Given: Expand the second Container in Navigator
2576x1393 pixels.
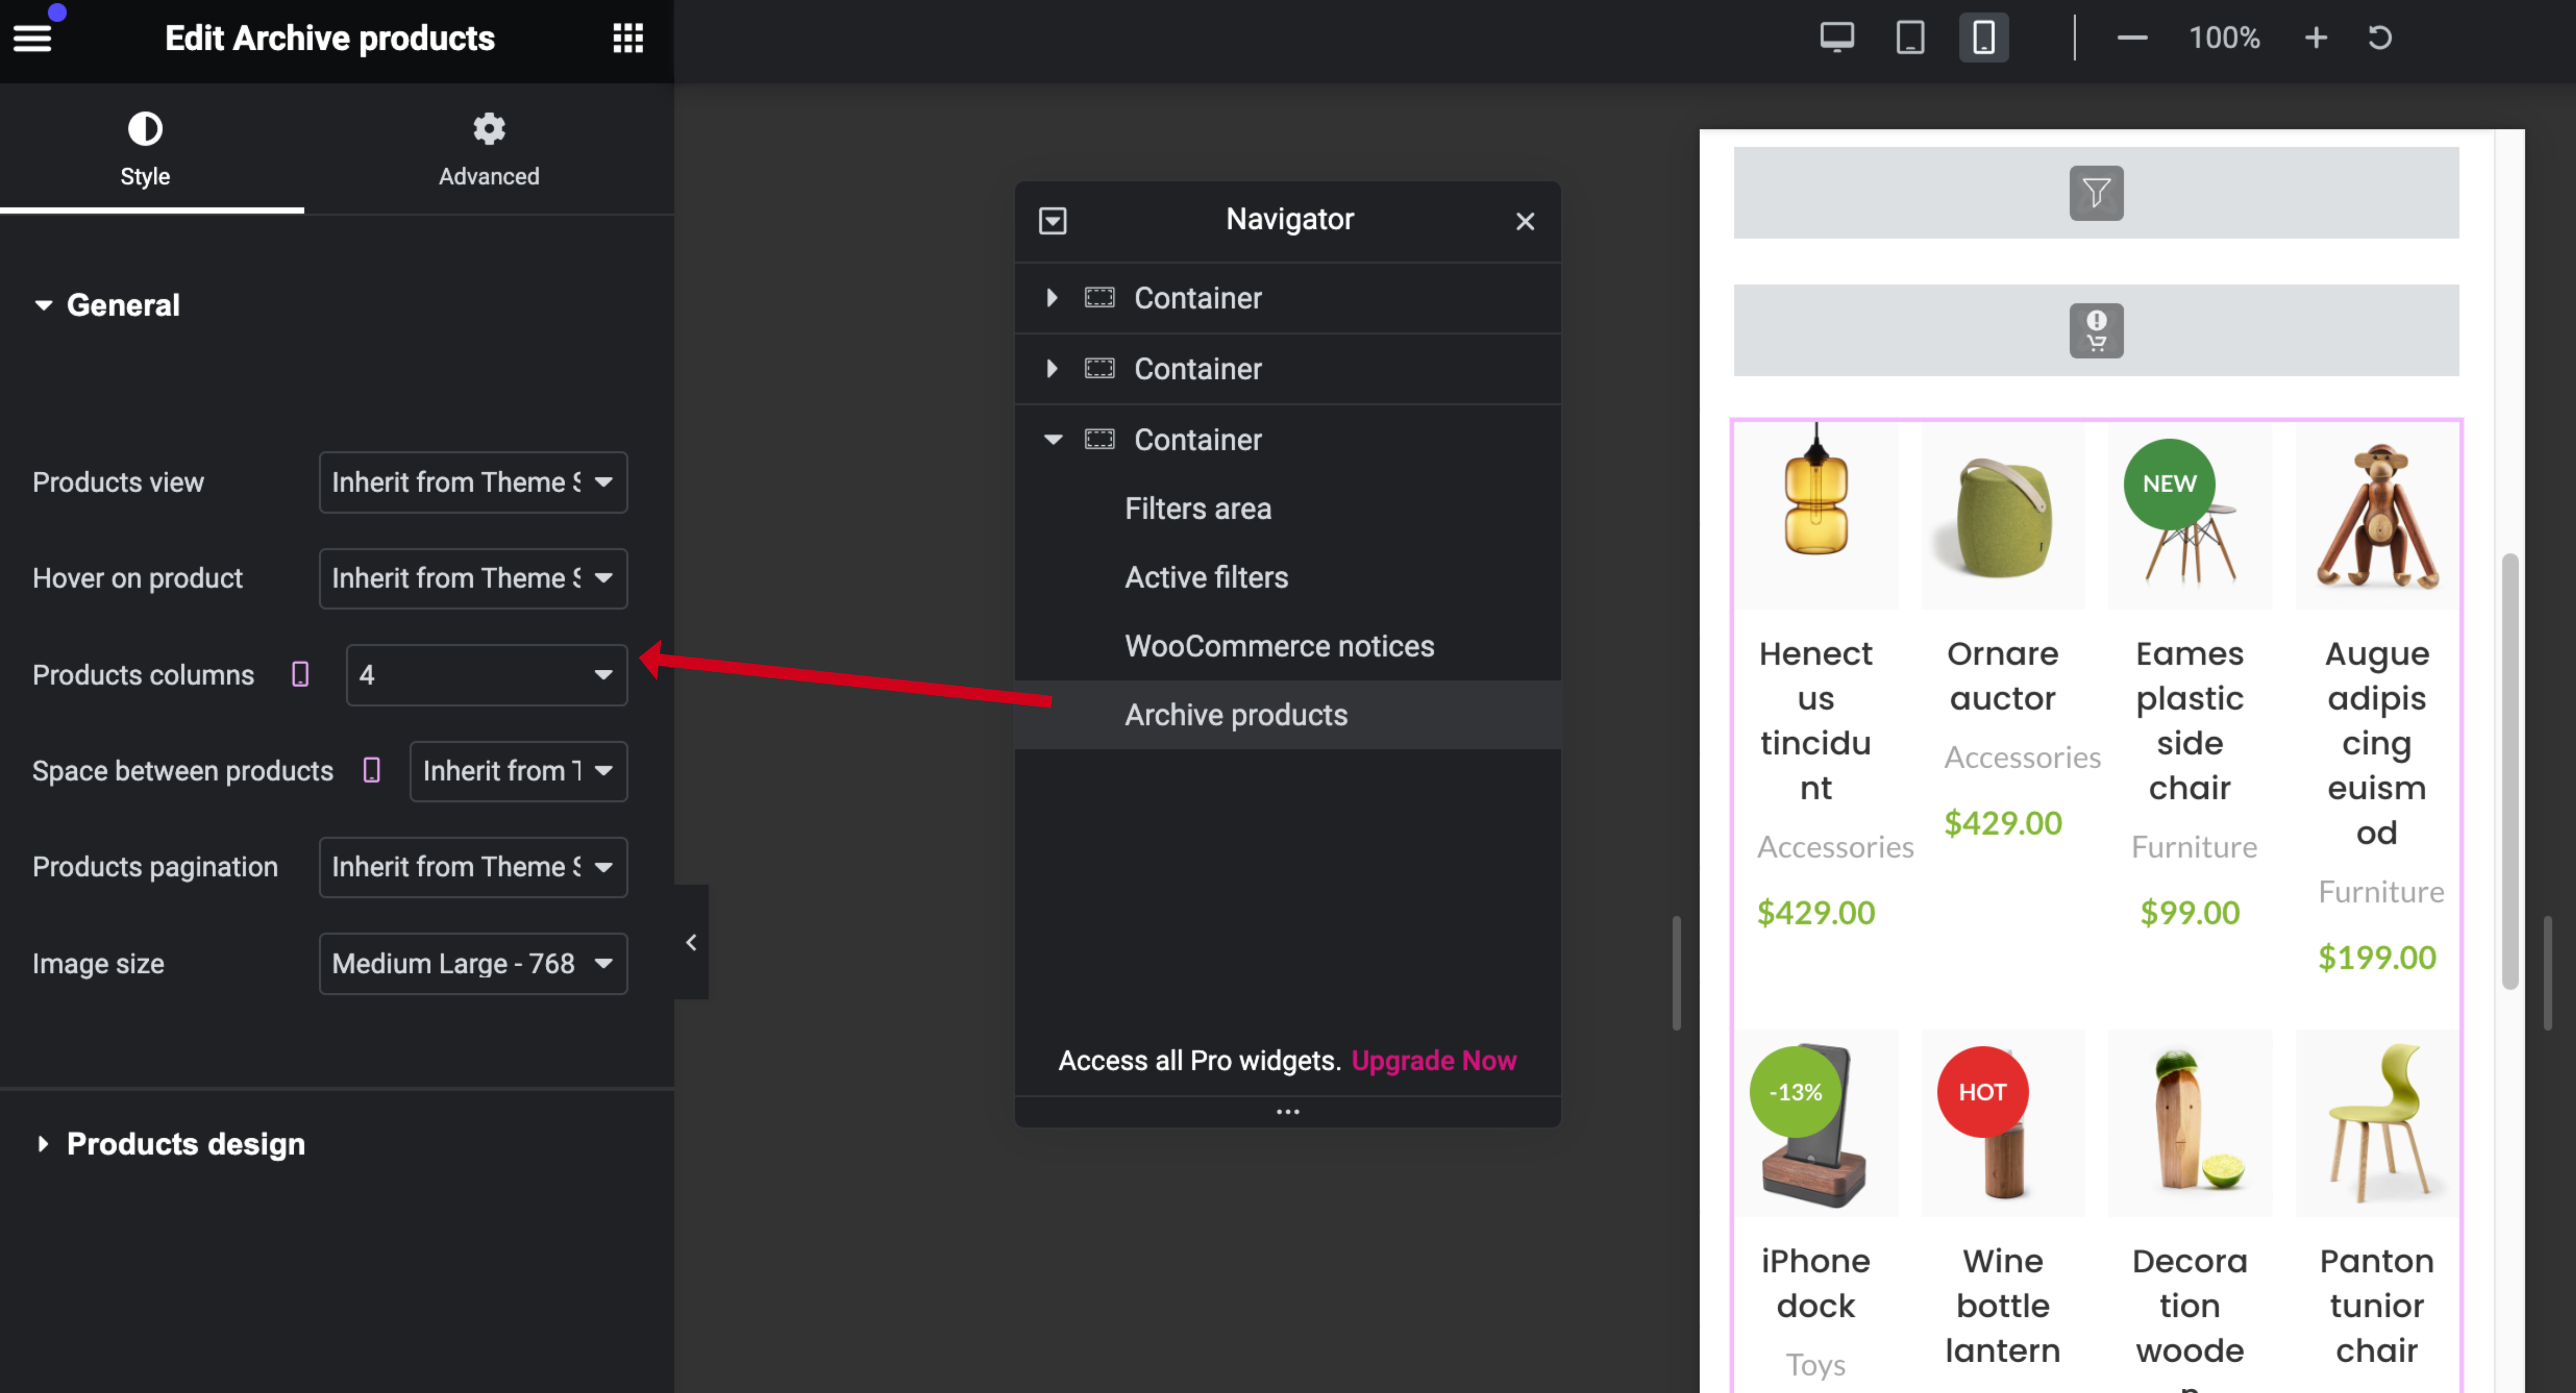Looking at the screenshot, I should (1051, 369).
